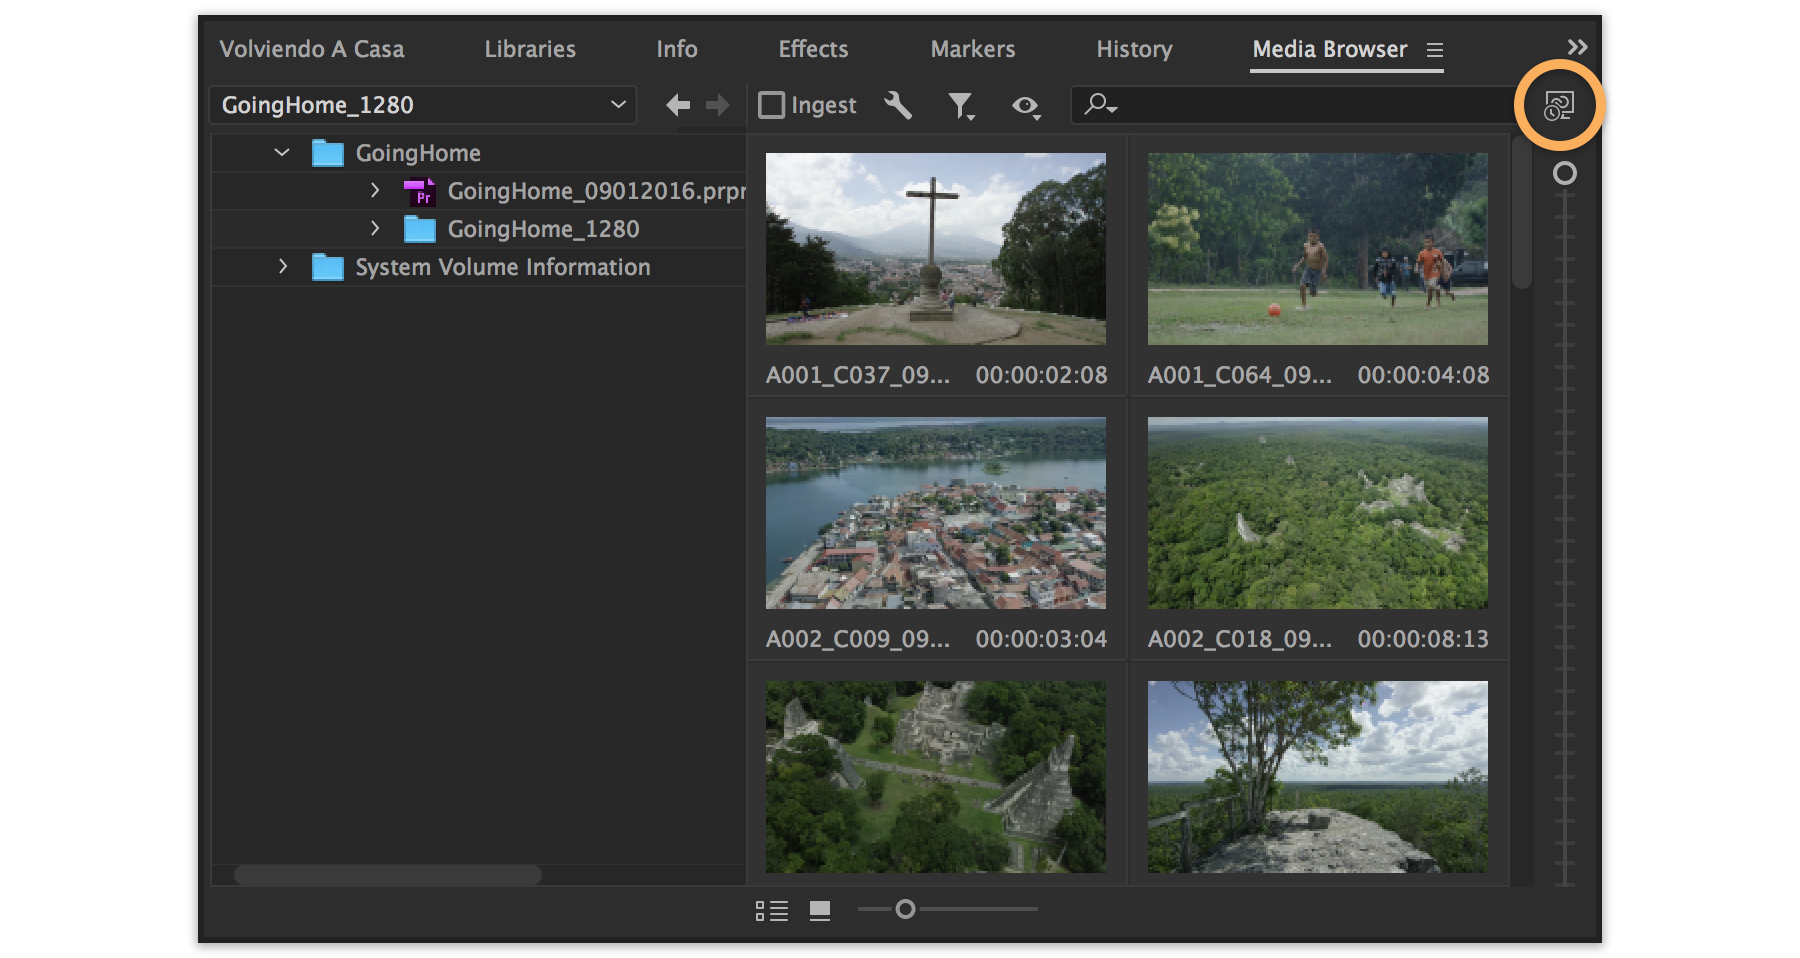Select the A001_C037 cross clip thumbnail

click(x=936, y=249)
